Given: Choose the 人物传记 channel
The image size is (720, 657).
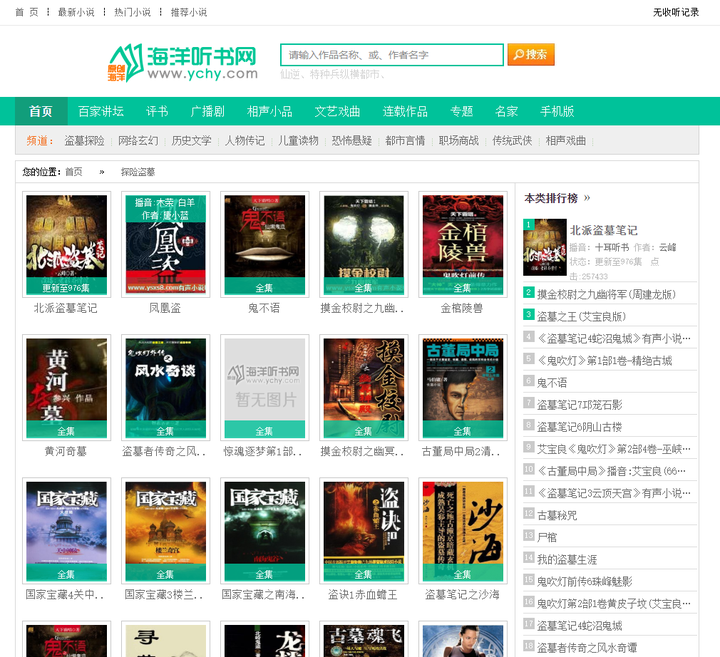Looking at the screenshot, I should coord(245,140).
